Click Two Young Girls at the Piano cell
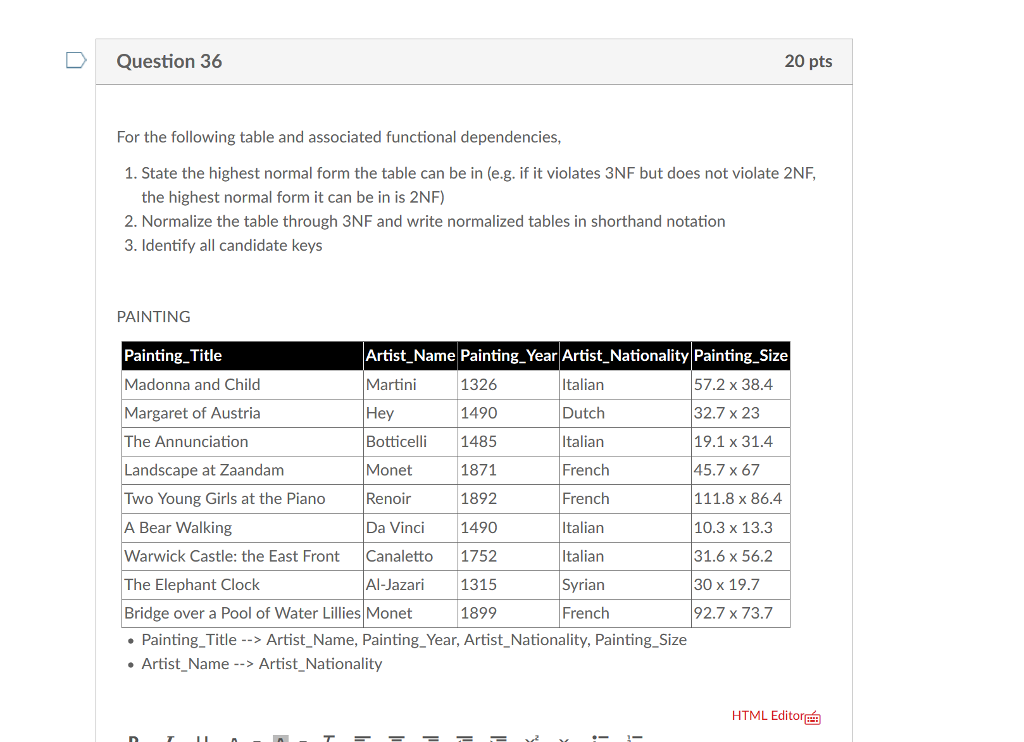The width and height of the screenshot is (1024, 742). tap(242, 499)
